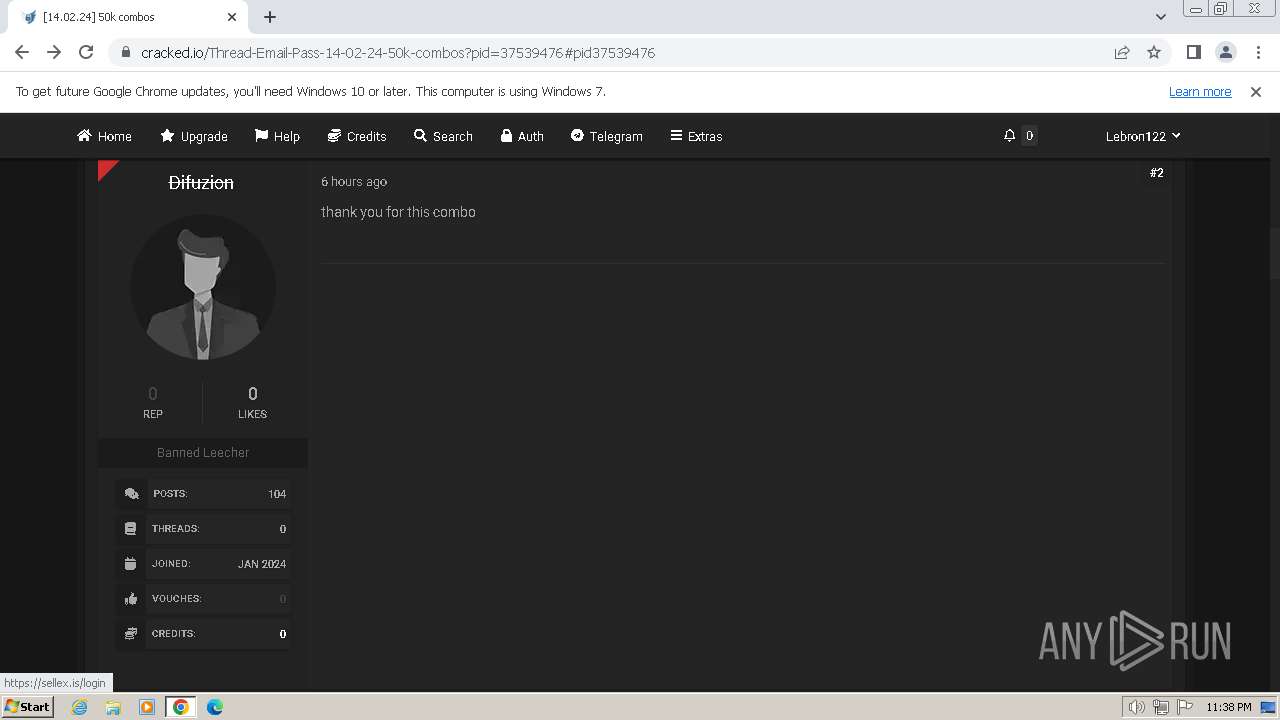Click Learn more about Chrome updates
The image size is (1280, 720).
[x=1200, y=92]
